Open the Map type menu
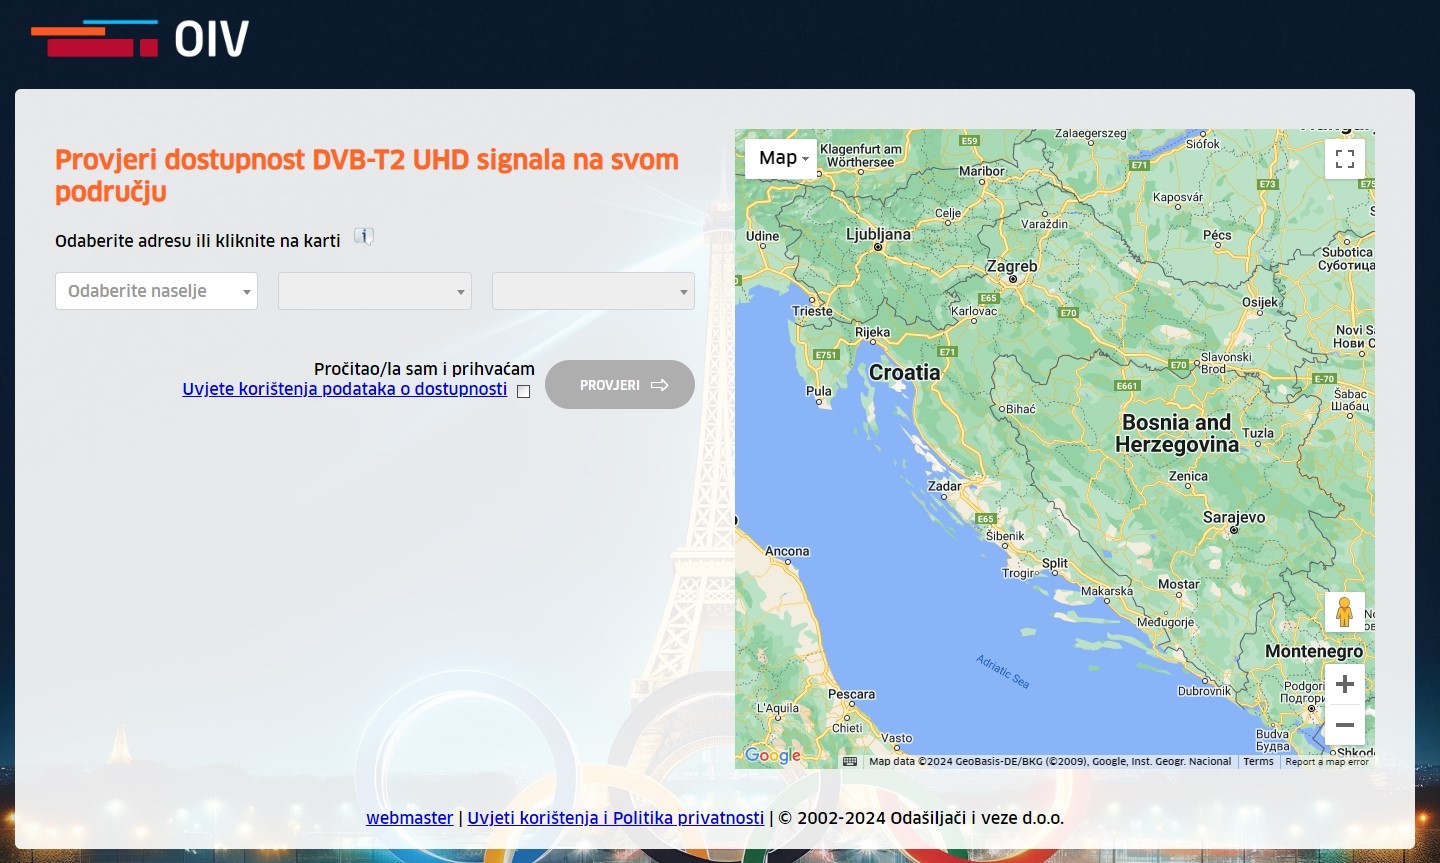The image size is (1440, 863). (781, 158)
